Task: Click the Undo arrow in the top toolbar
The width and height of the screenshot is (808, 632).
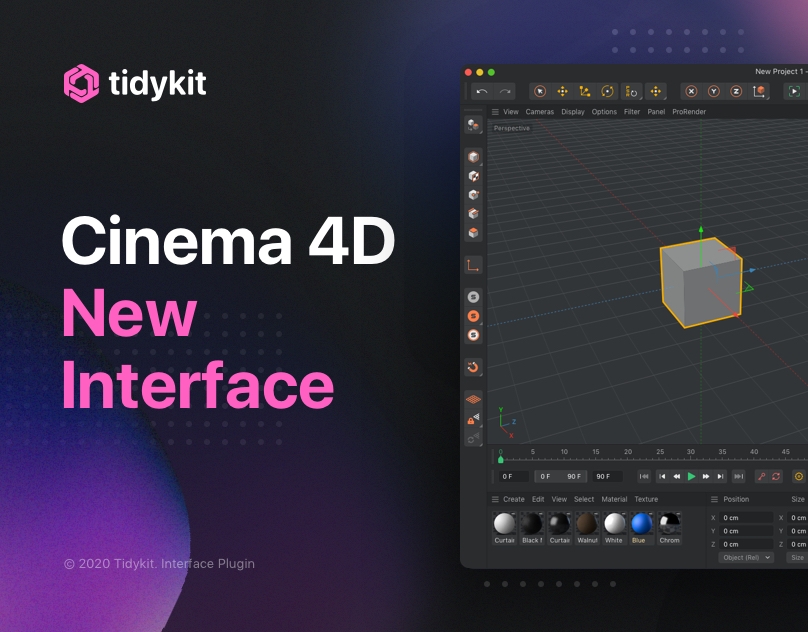Action: click(x=482, y=92)
